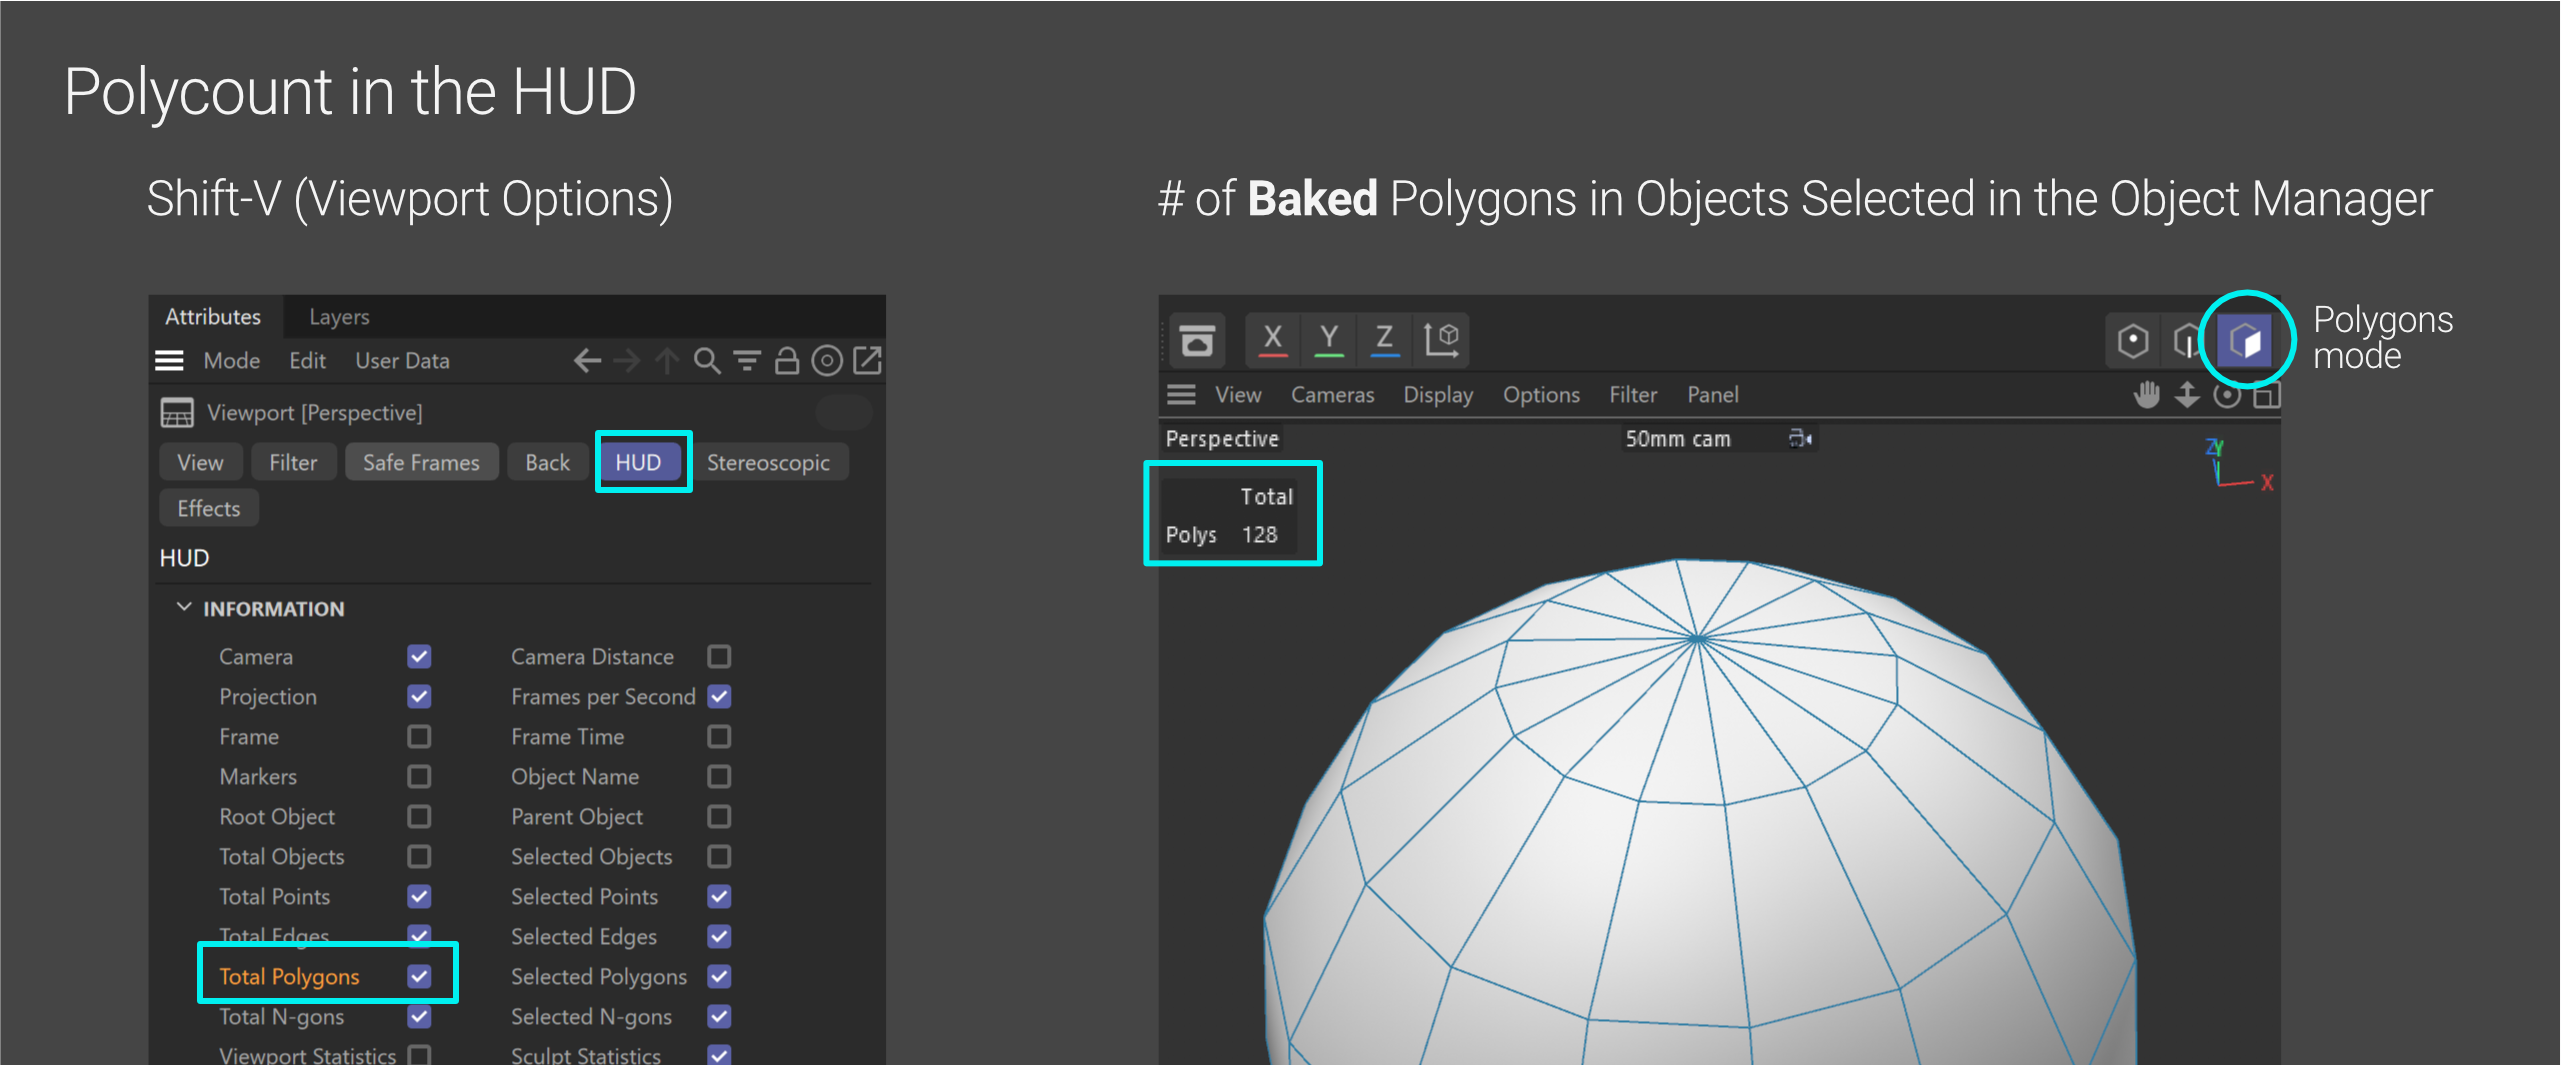Switch to the Layers tab

coord(339,317)
